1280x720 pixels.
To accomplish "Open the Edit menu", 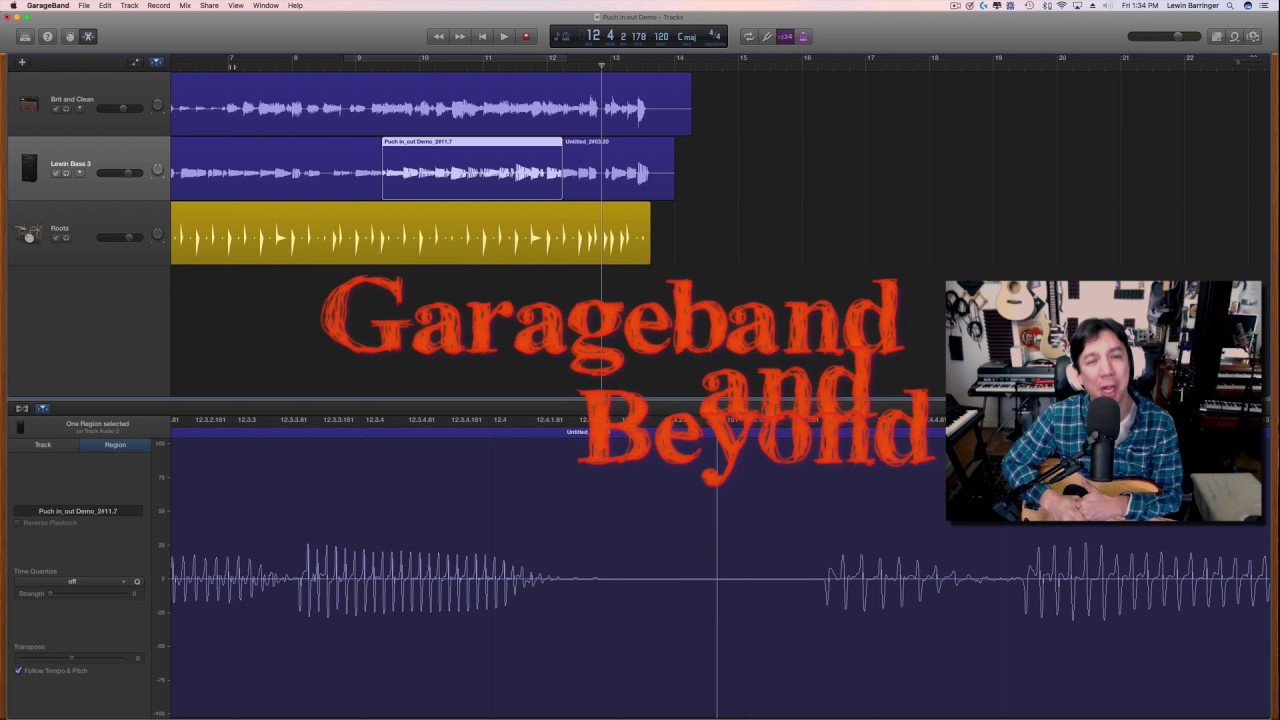I will tap(105, 6).
